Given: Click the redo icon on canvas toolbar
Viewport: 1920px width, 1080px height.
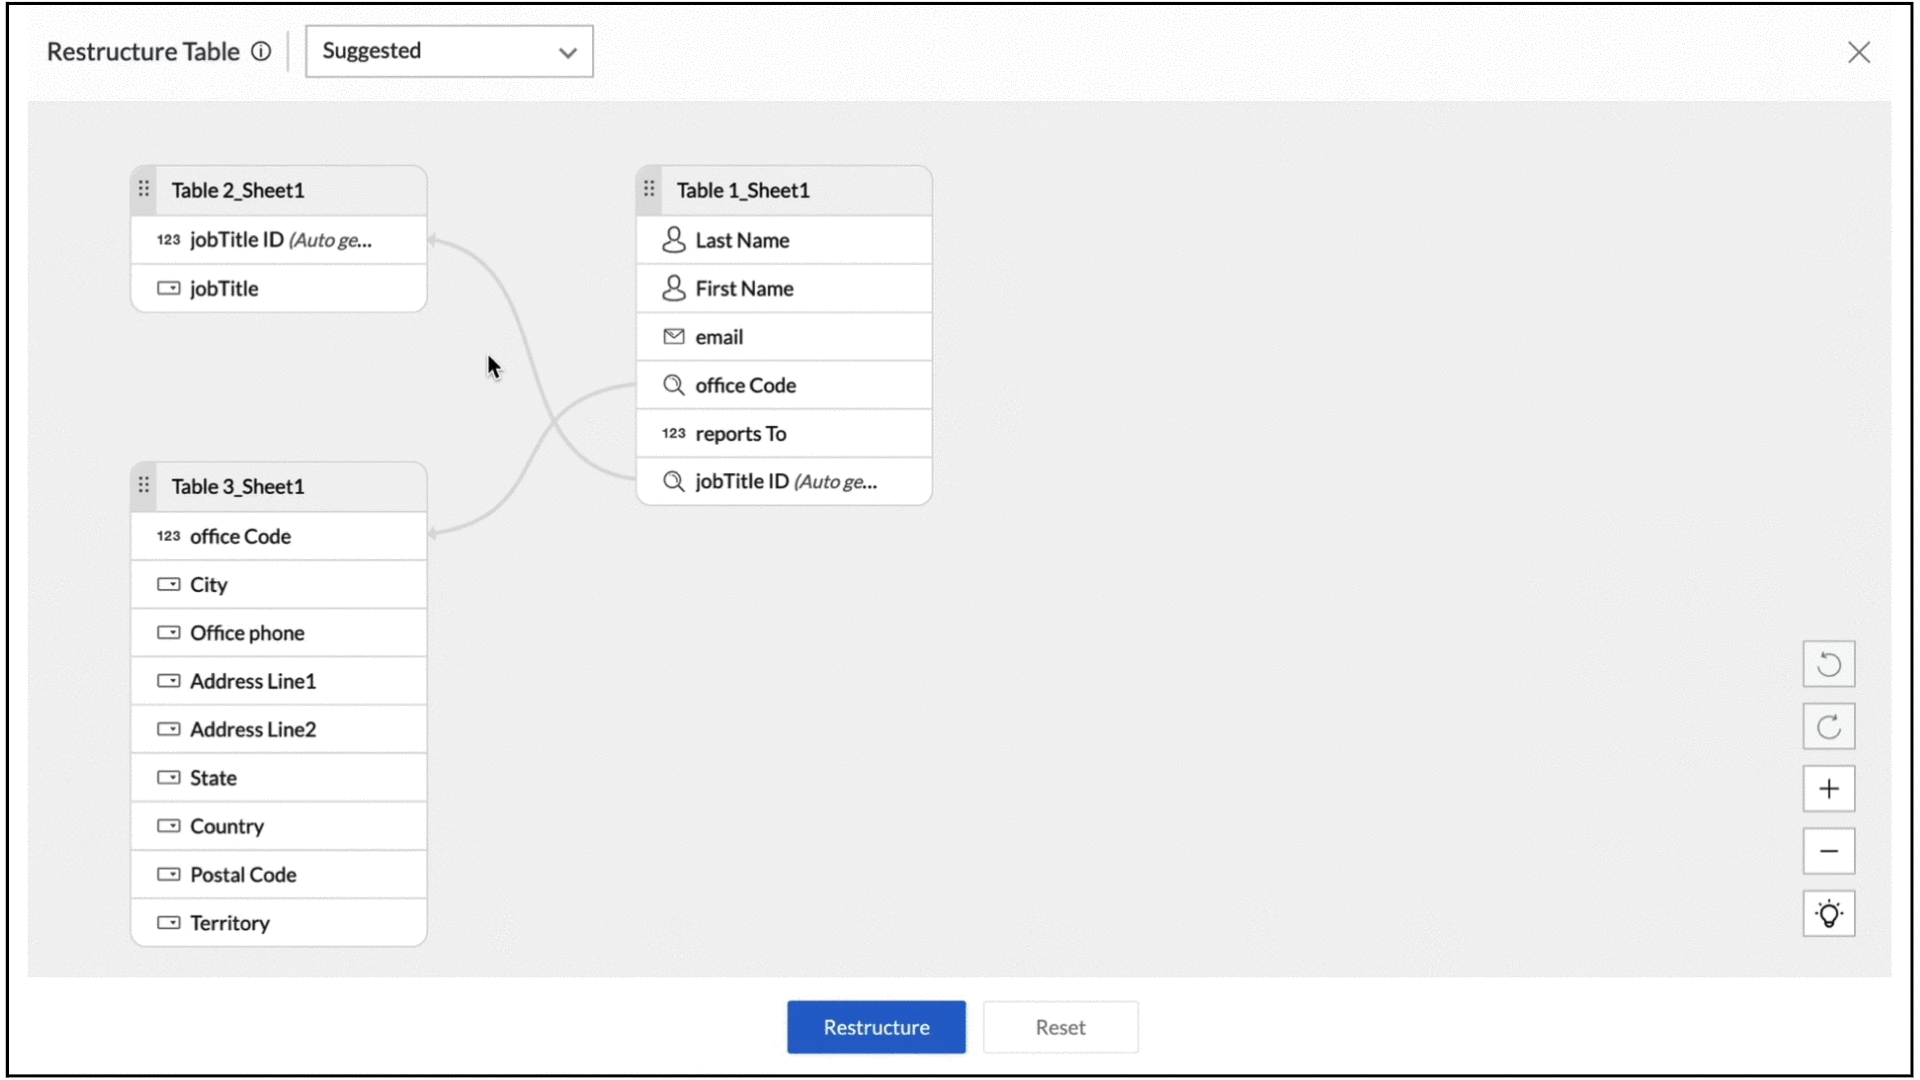Looking at the screenshot, I should (x=1828, y=727).
